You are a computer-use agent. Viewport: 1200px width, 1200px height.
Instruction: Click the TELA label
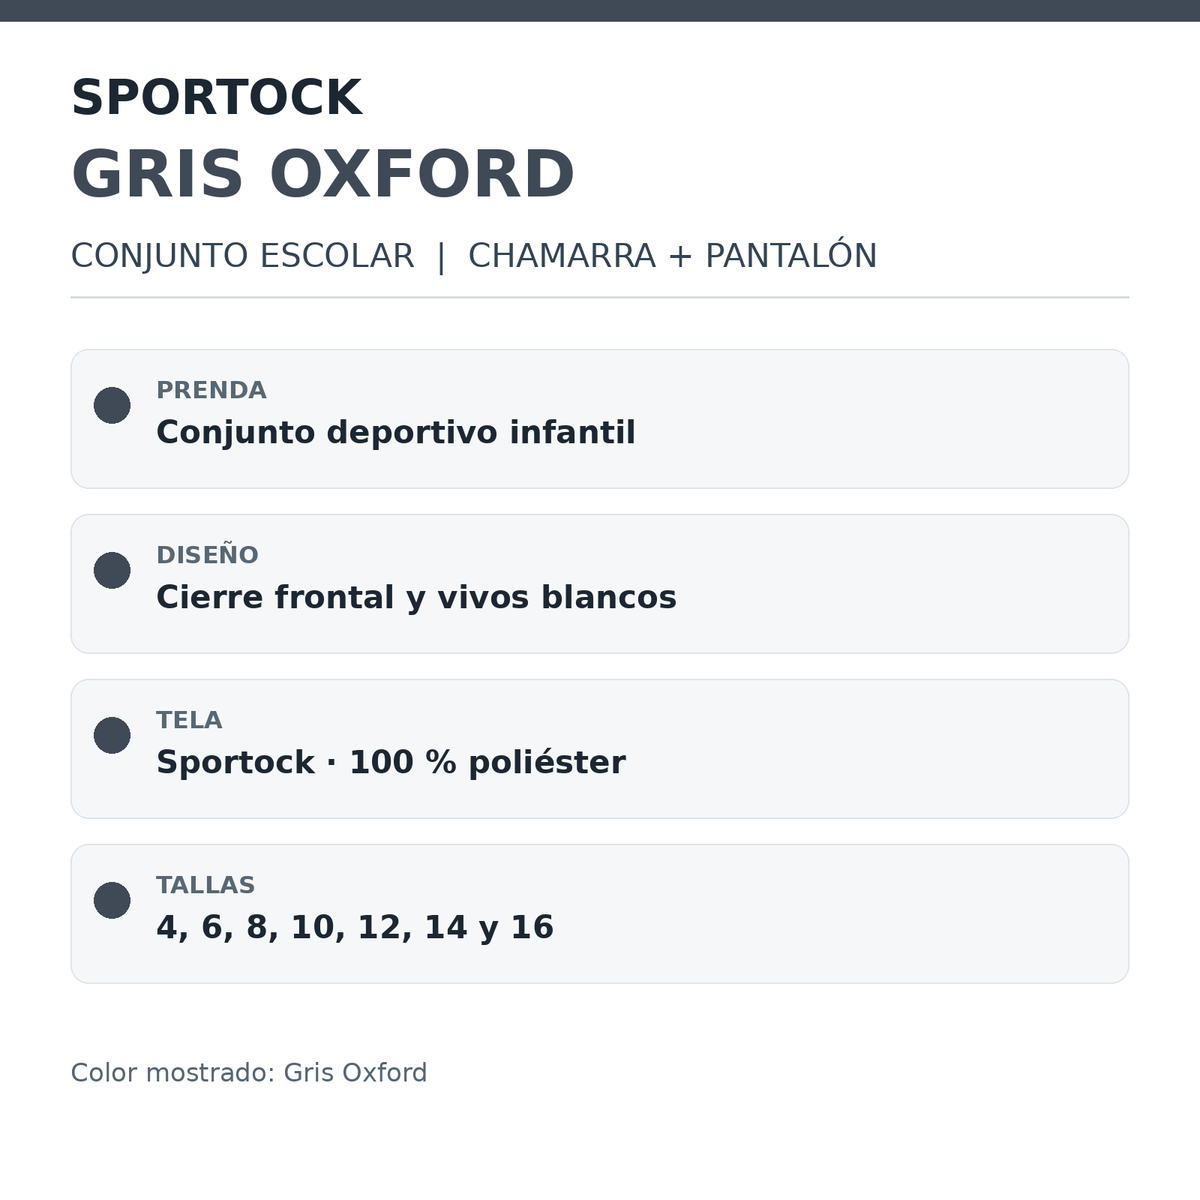pyautogui.click(x=189, y=720)
